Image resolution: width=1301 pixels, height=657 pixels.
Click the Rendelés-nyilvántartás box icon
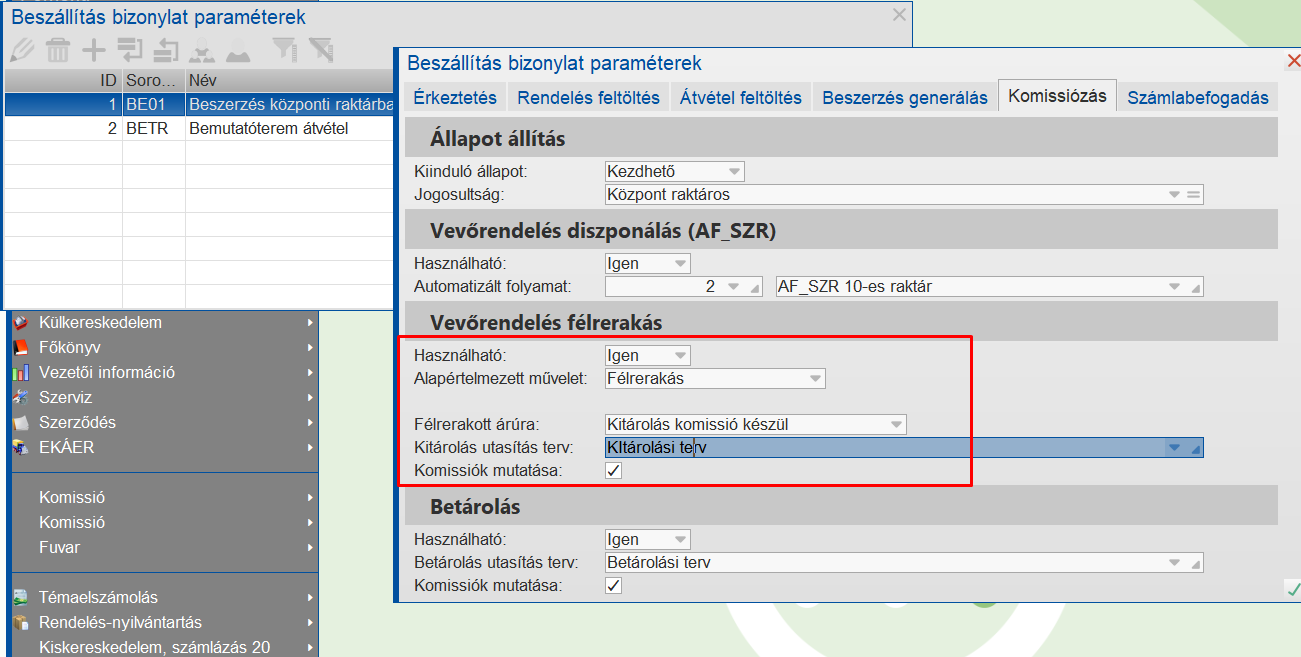click(21, 623)
